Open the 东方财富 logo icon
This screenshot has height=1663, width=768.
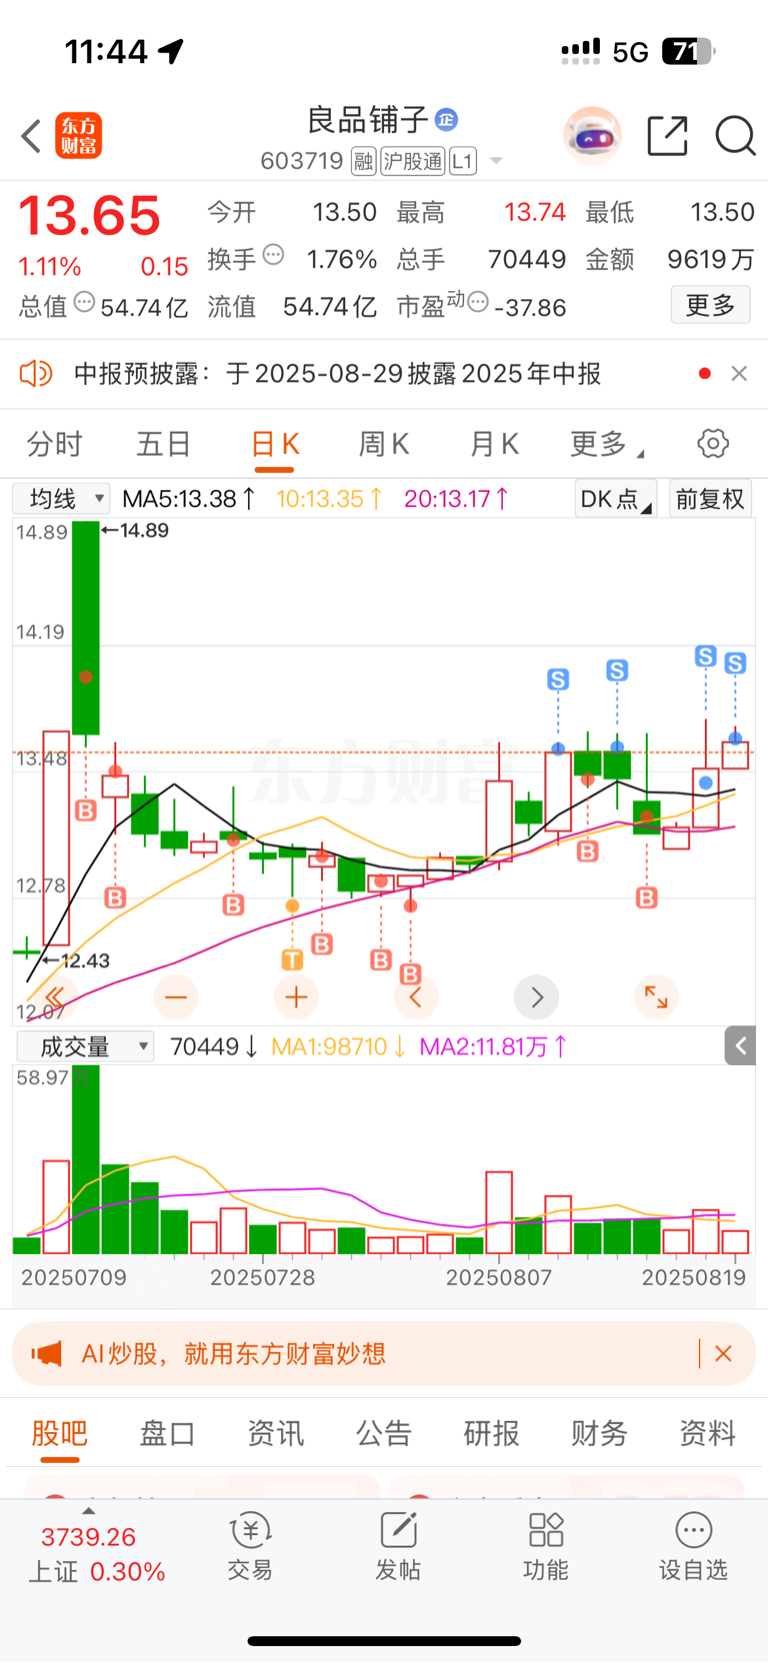pos(78,136)
